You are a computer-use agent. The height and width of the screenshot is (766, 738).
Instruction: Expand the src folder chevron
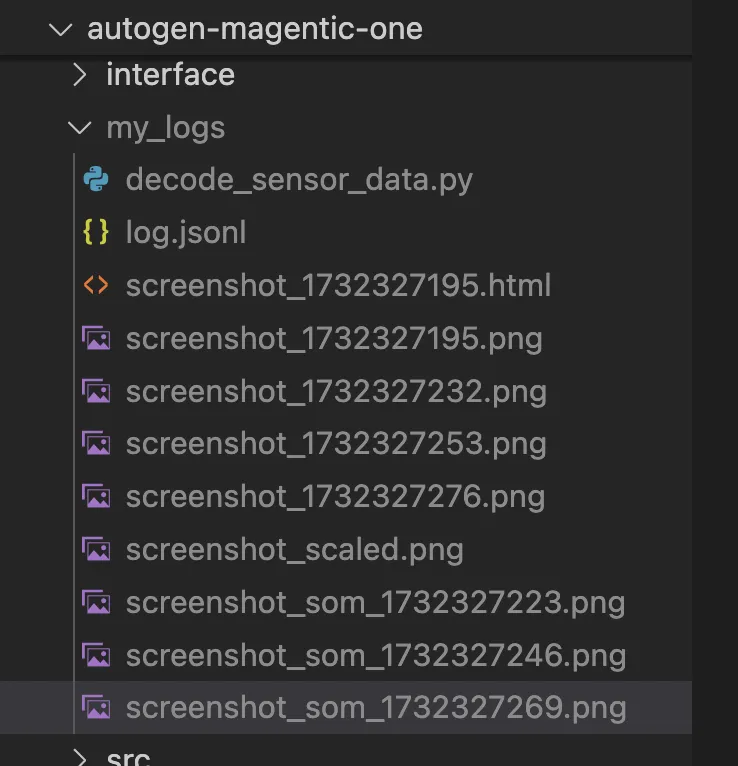tap(80, 757)
